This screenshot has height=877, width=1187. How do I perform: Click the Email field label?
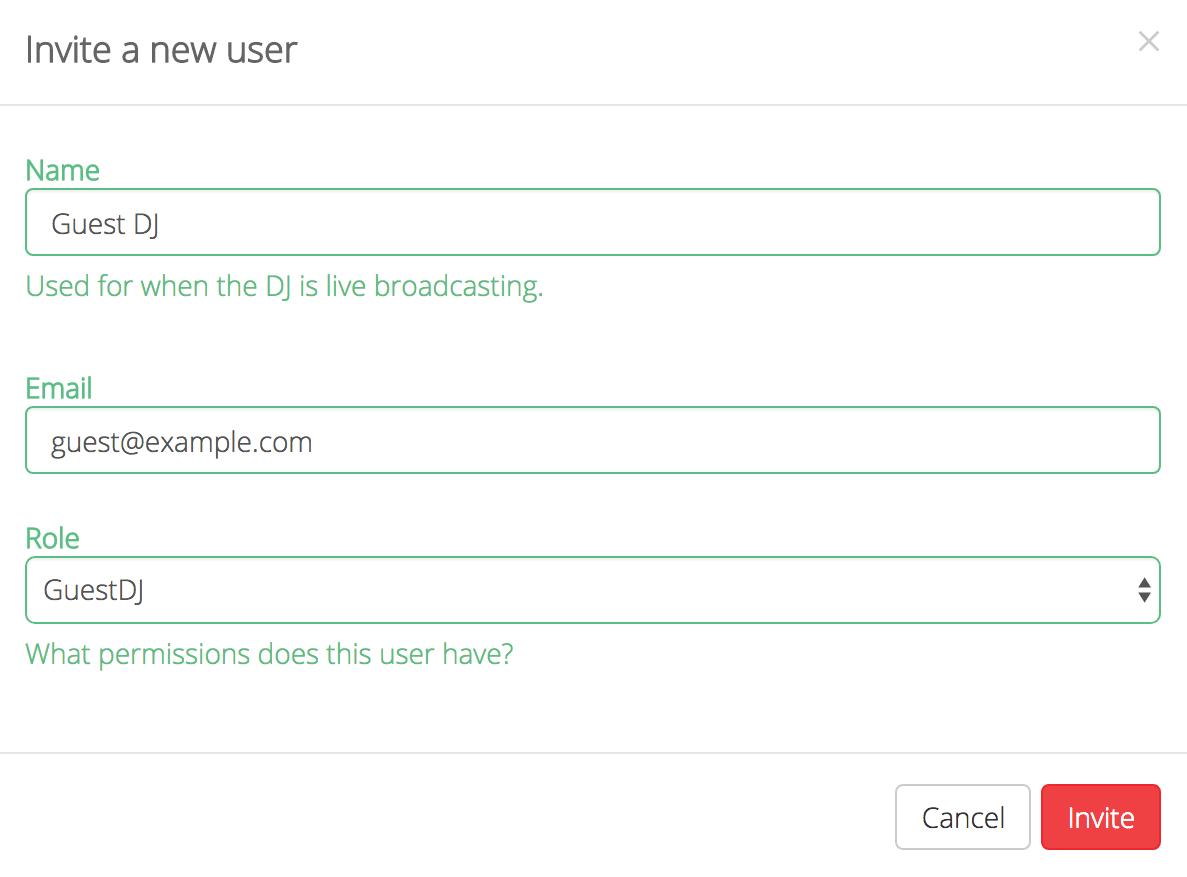point(59,389)
